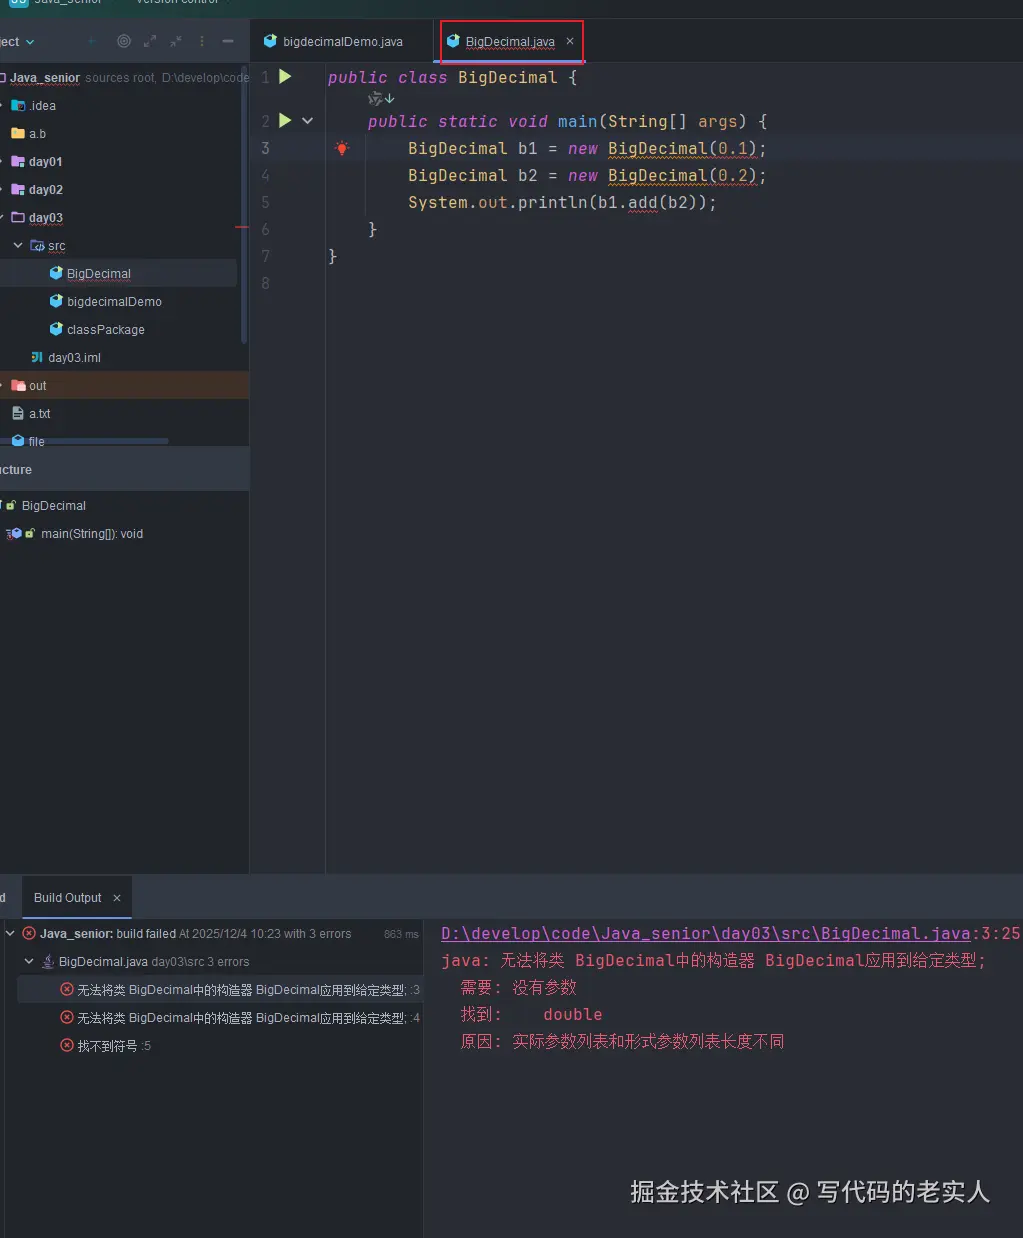
Task: Click 'BigDecimal(0.1)' on code line 3
Action: pos(682,148)
